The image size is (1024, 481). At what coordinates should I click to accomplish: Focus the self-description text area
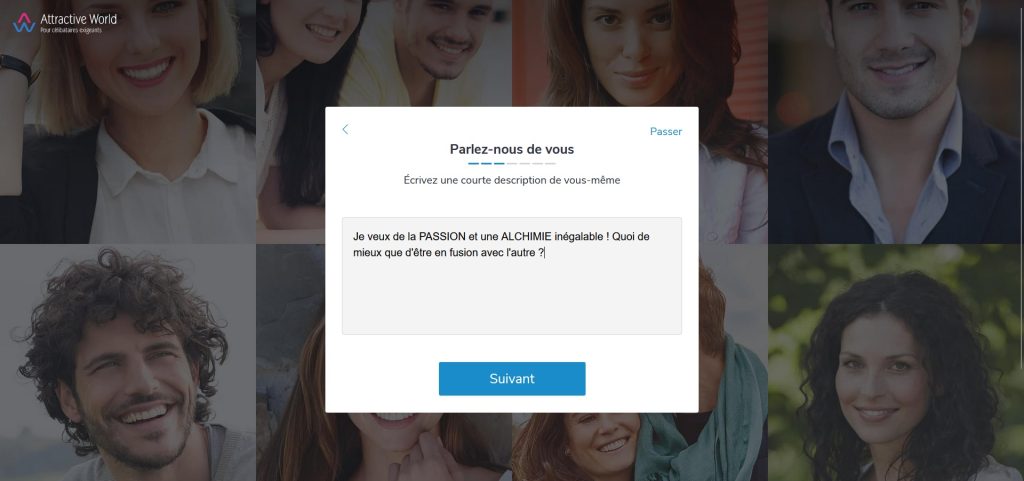pos(512,276)
